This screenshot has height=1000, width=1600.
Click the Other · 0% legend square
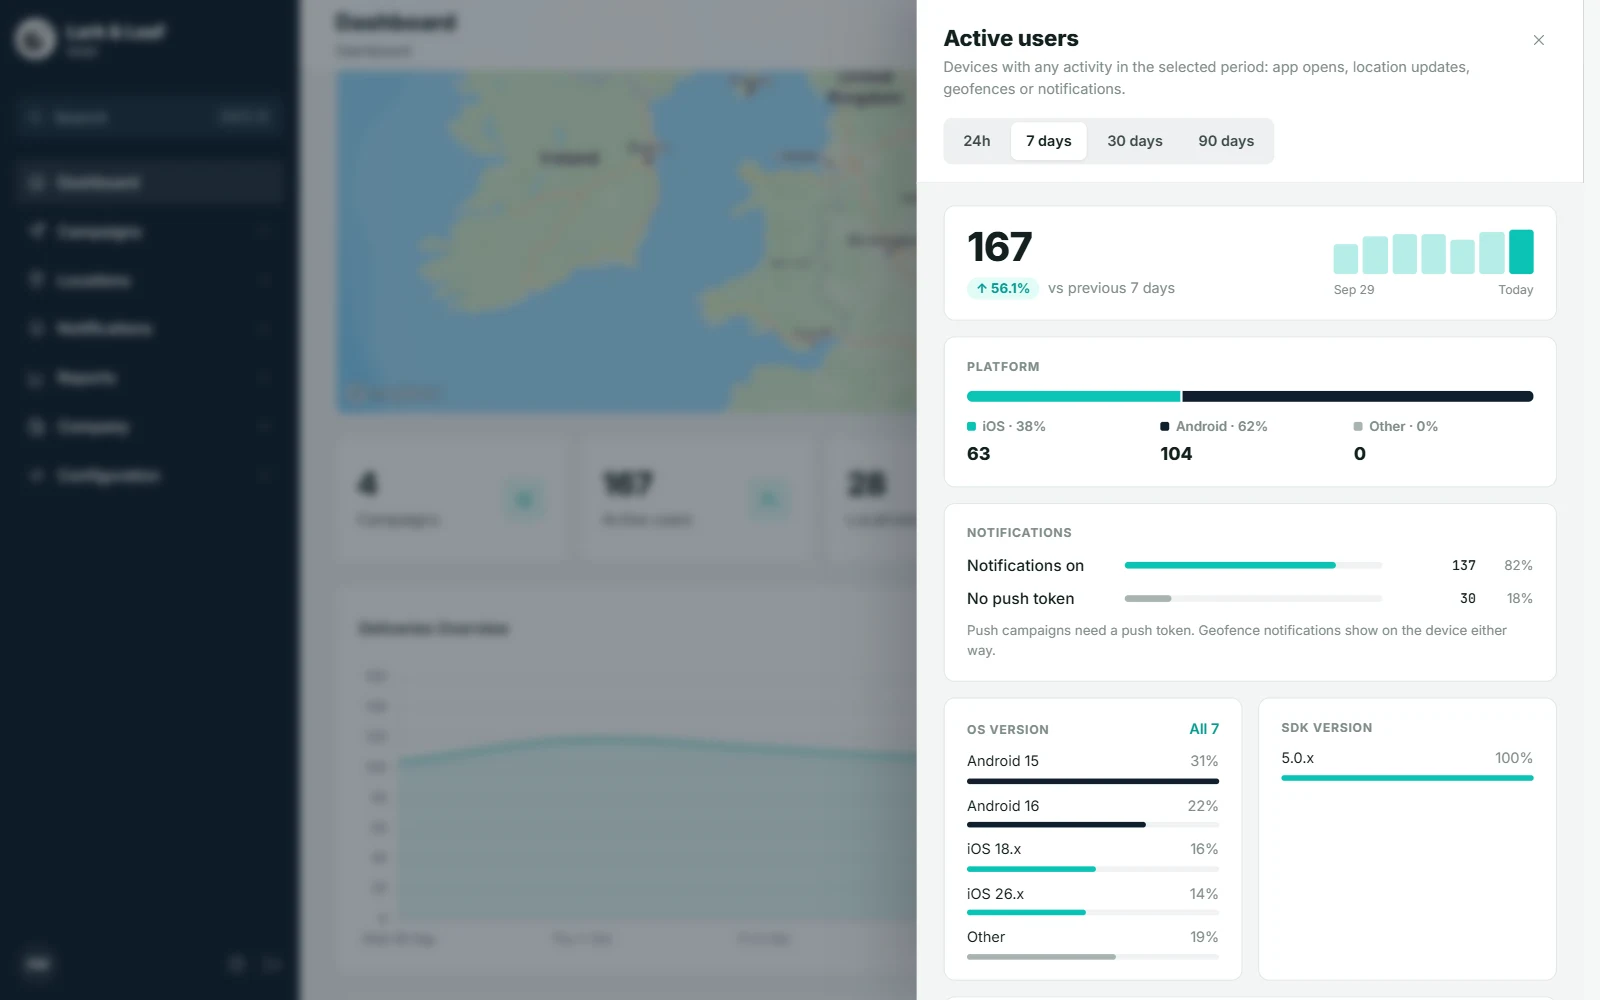tap(1357, 426)
